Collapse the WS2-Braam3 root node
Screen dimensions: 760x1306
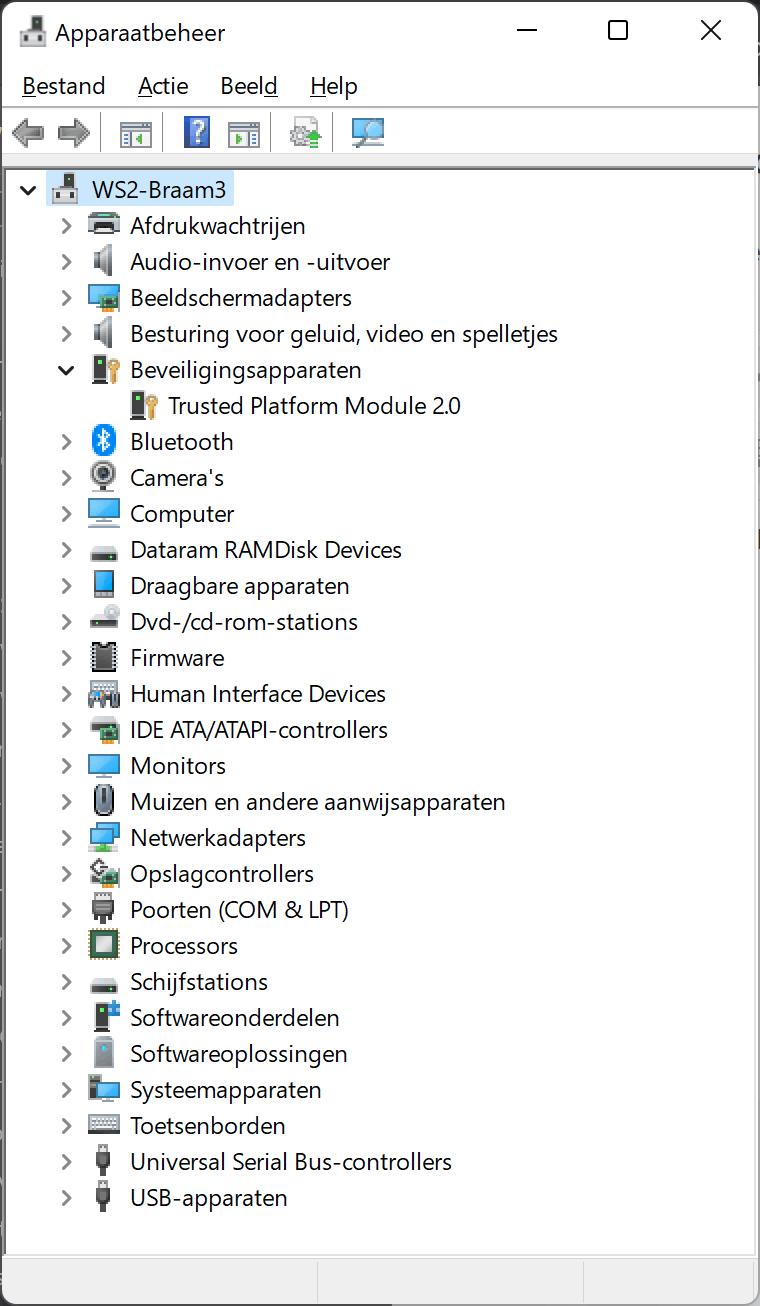click(28, 189)
